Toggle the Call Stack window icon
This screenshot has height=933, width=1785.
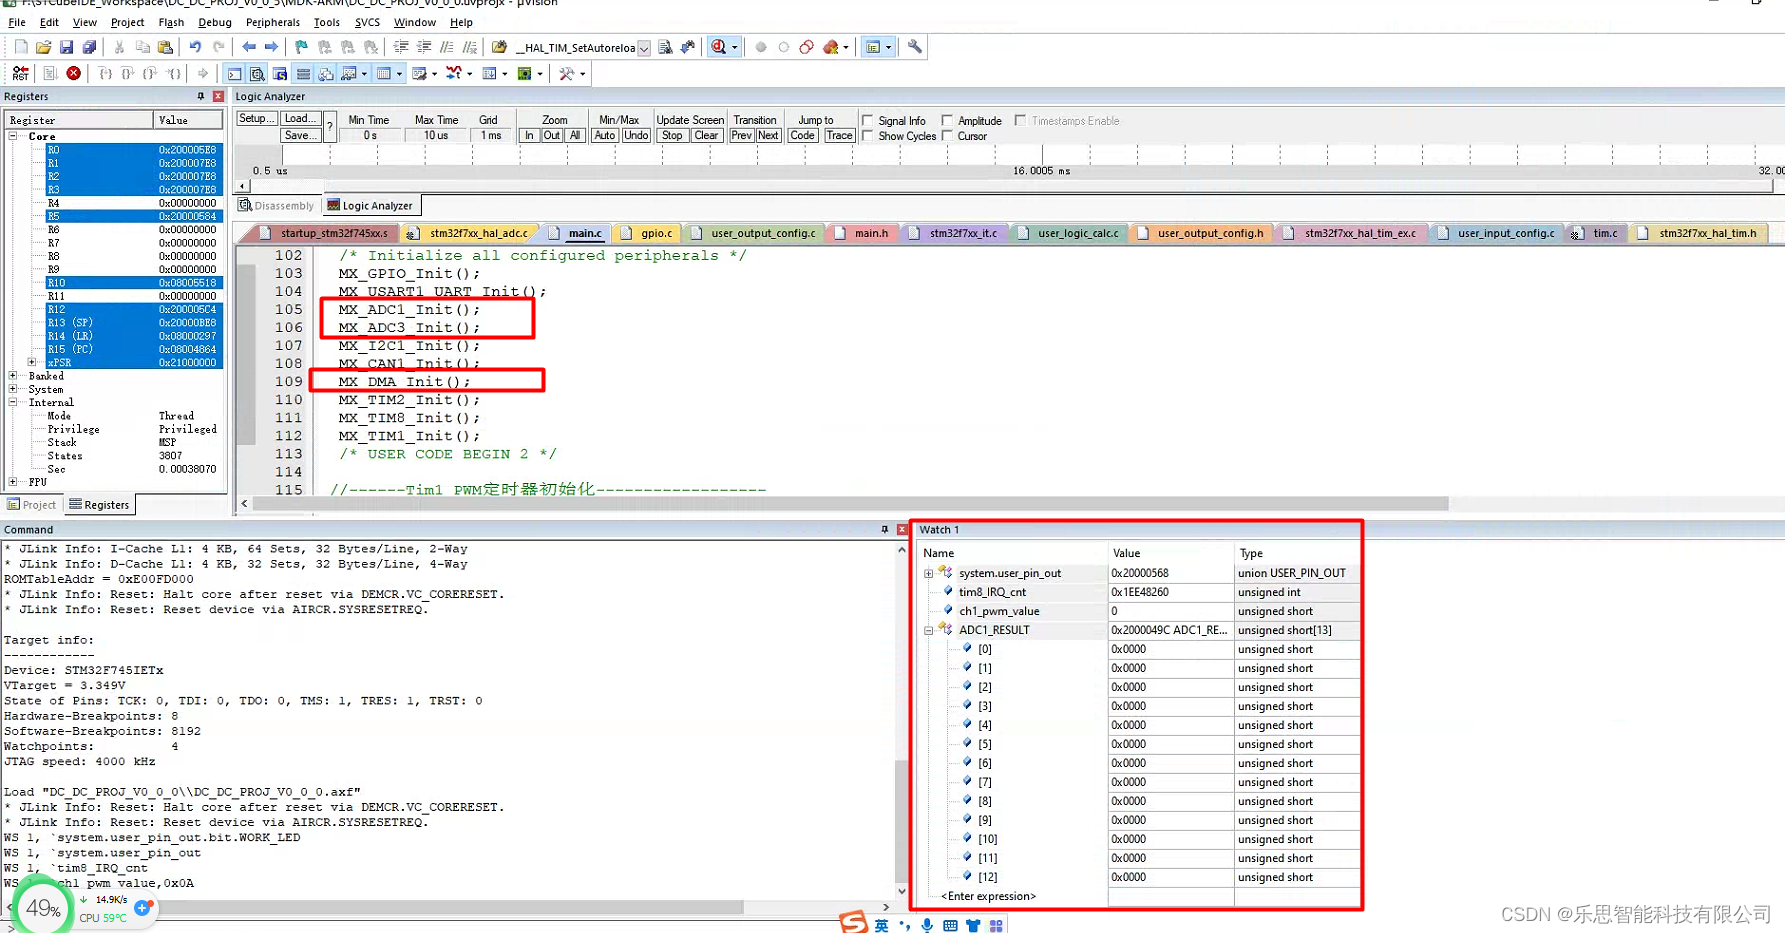point(326,74)
